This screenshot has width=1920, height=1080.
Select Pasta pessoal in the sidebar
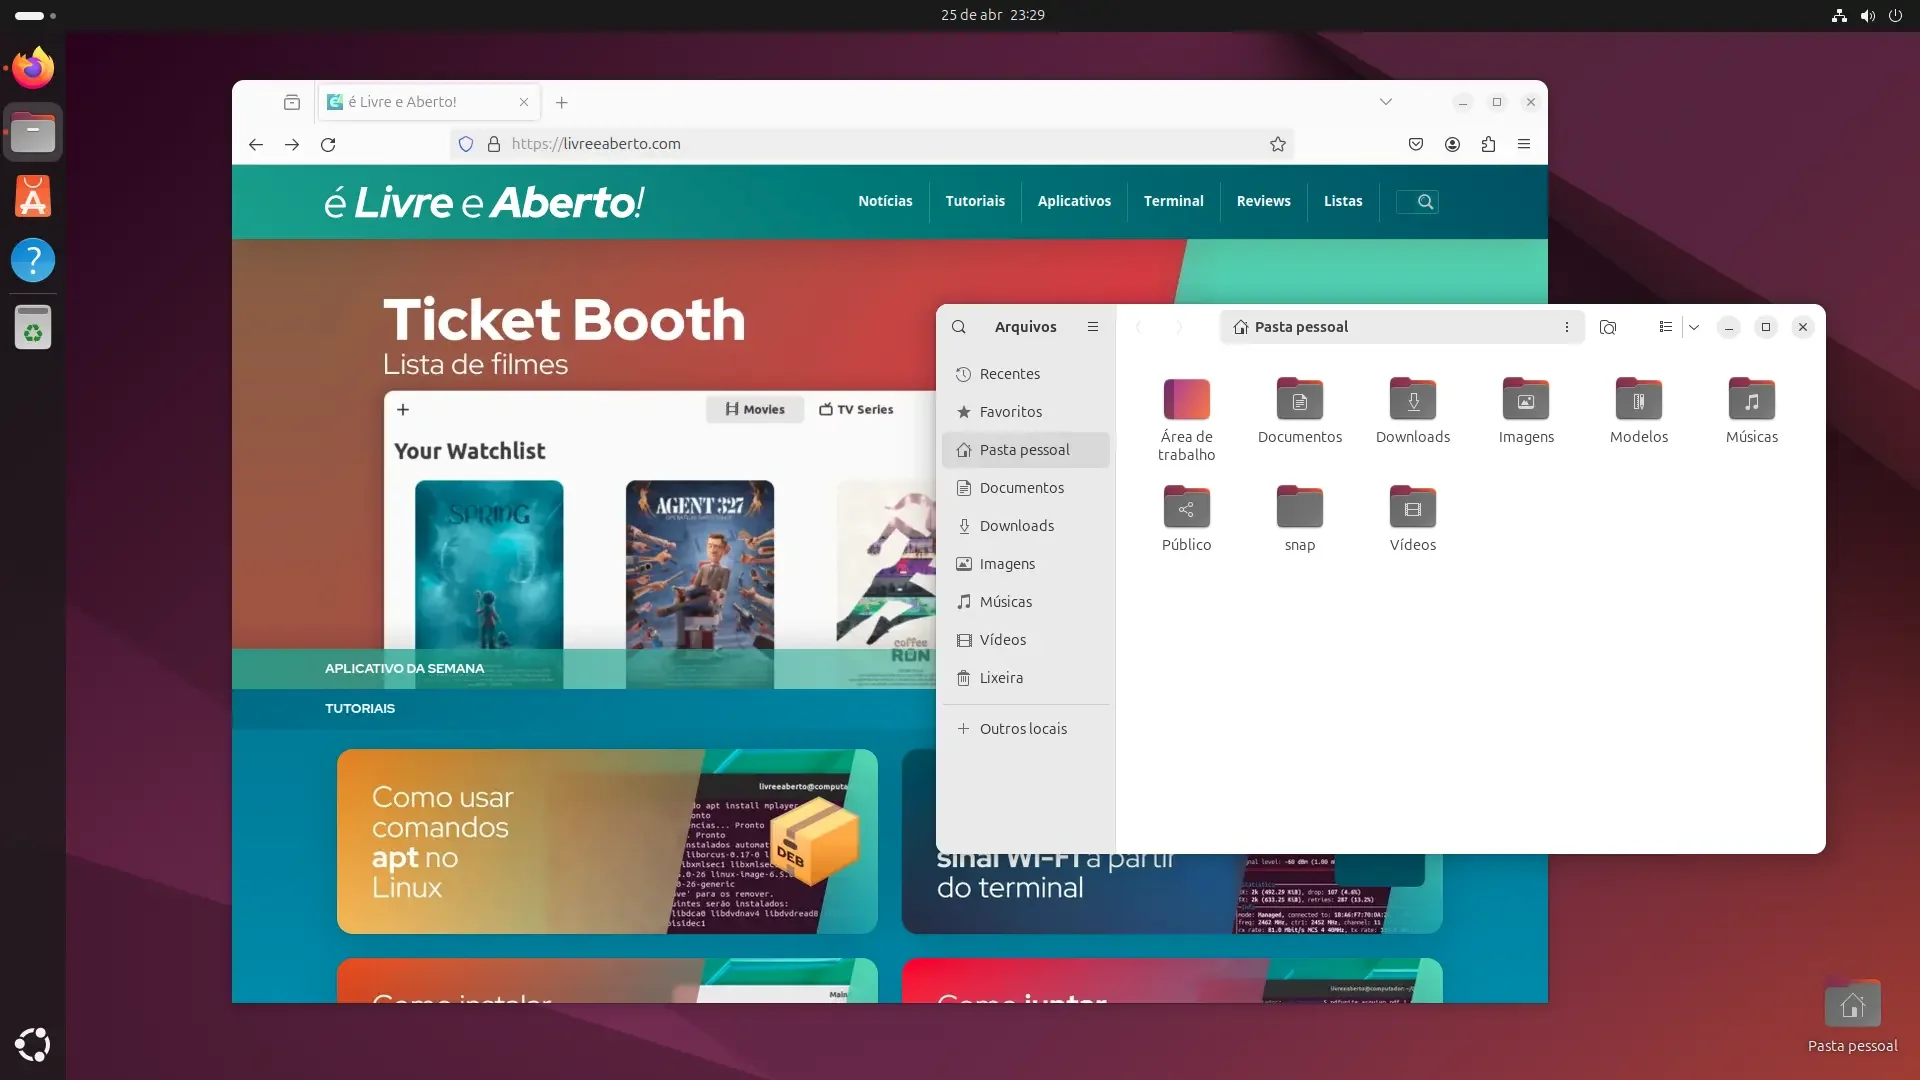pos(1026,450)
